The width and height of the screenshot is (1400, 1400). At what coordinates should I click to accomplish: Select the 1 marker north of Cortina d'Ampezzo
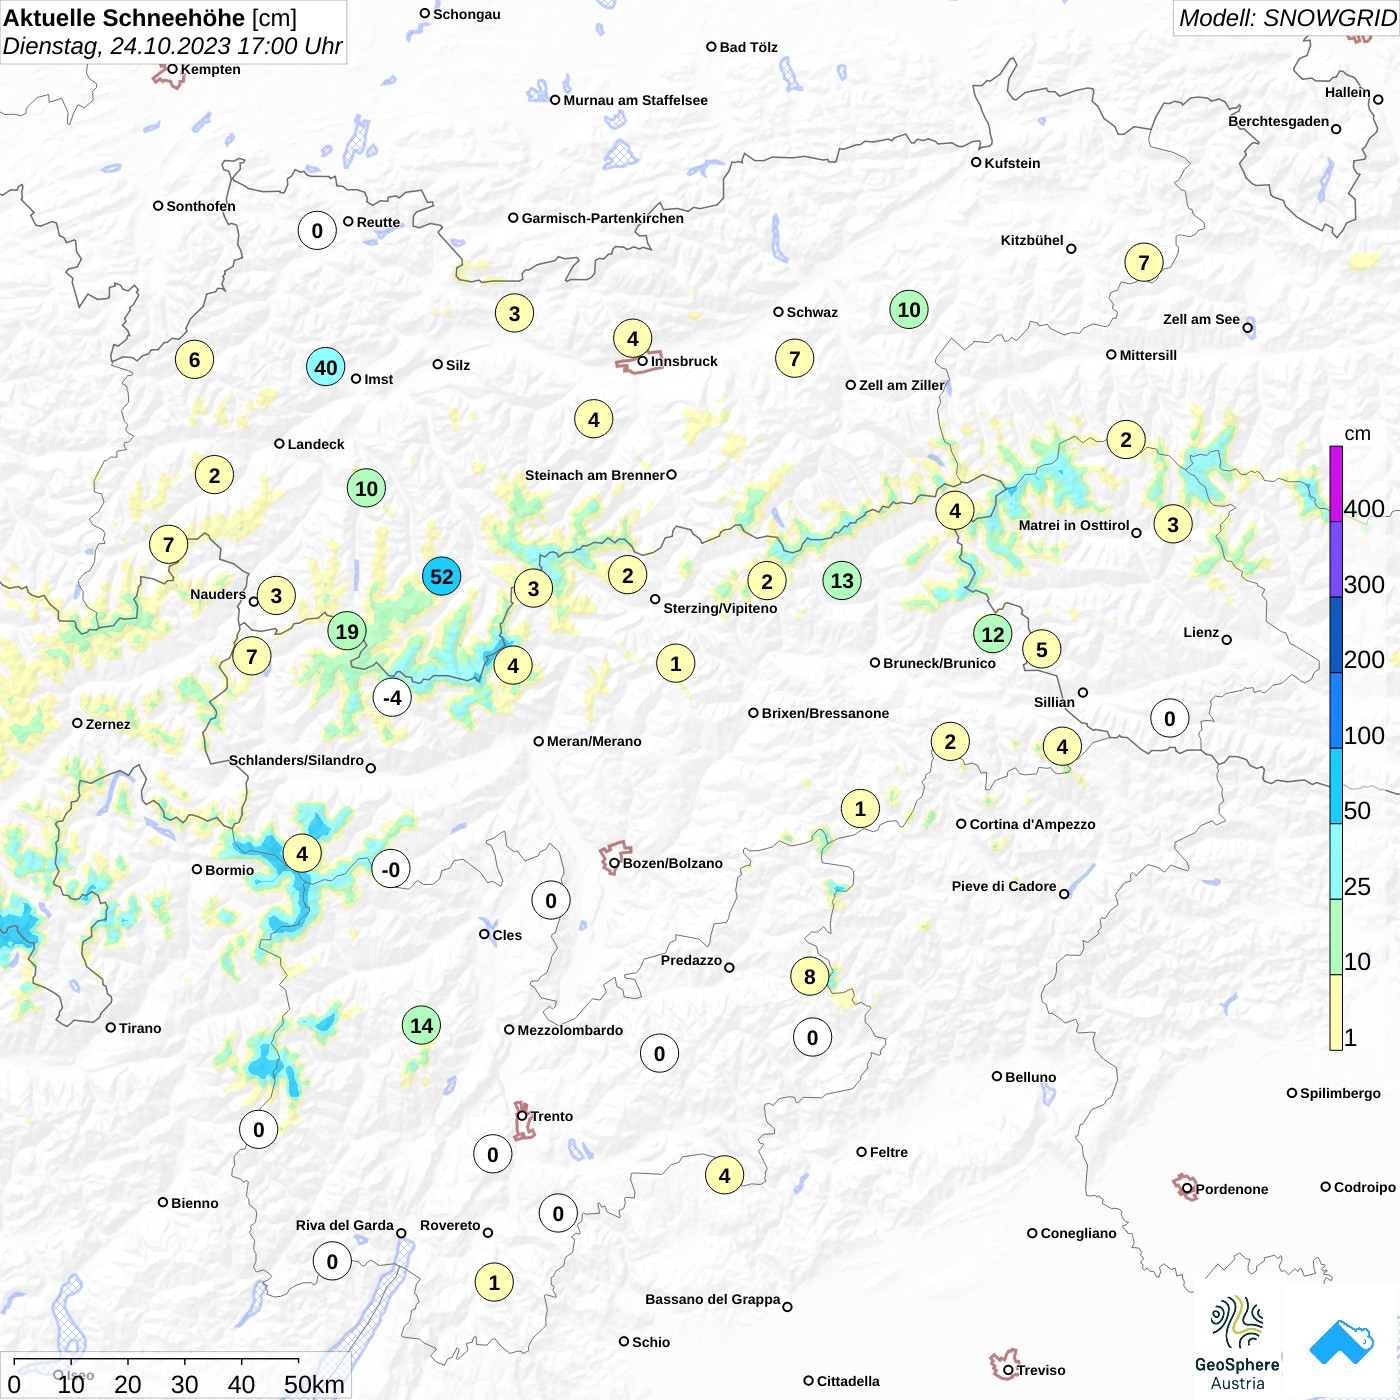[x=860, y=808]
